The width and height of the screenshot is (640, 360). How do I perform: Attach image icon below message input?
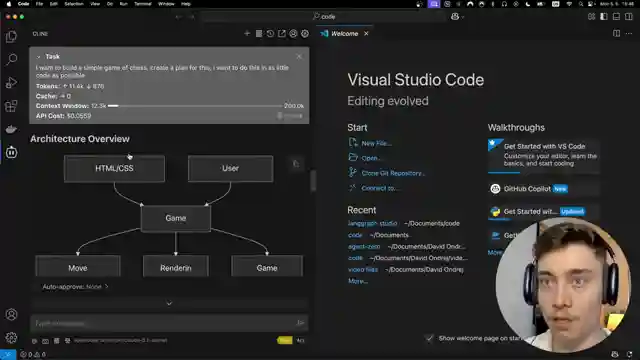[45, 340]
